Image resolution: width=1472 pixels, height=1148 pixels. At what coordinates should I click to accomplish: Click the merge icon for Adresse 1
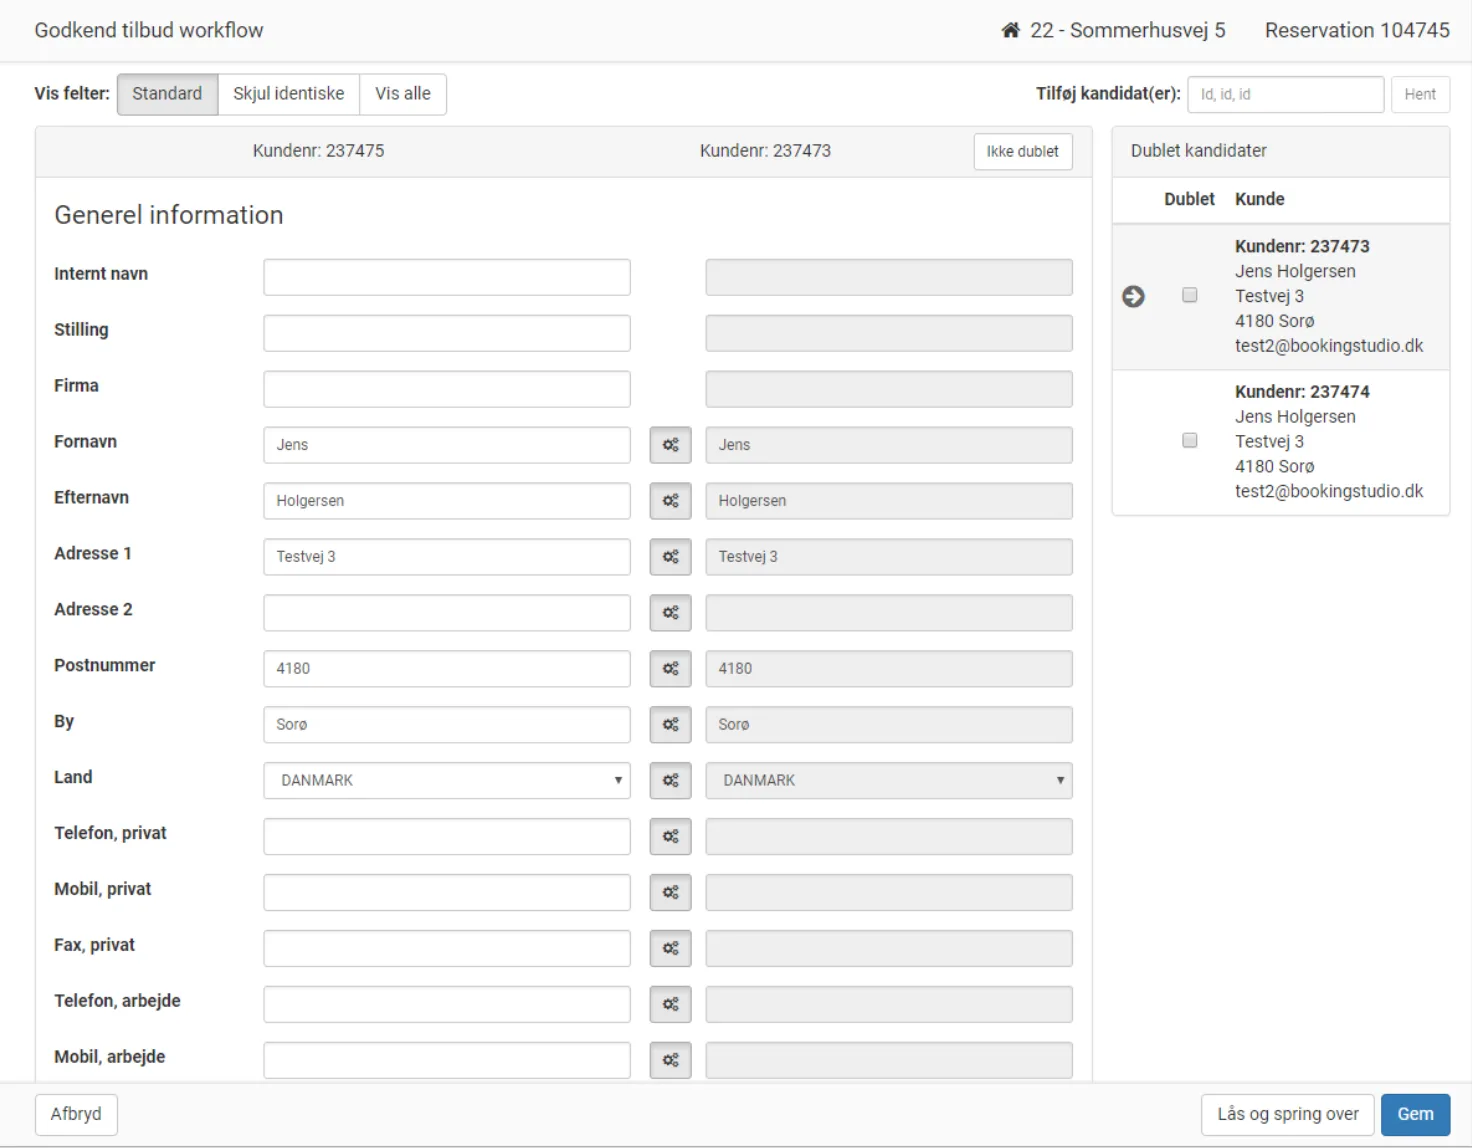pos(670,557)
